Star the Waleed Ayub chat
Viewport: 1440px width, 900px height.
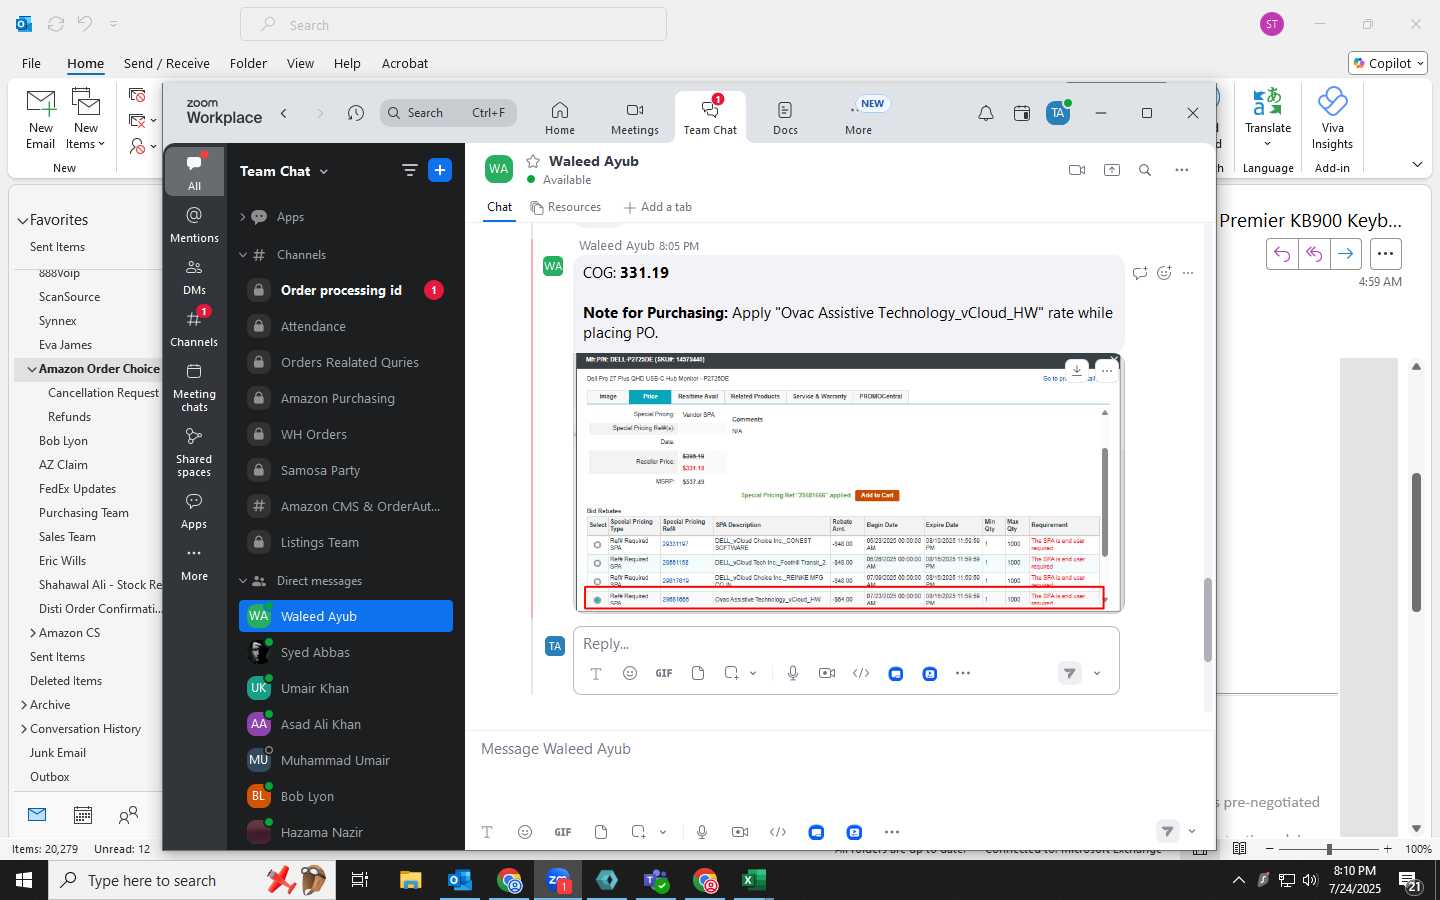(533, 161)
